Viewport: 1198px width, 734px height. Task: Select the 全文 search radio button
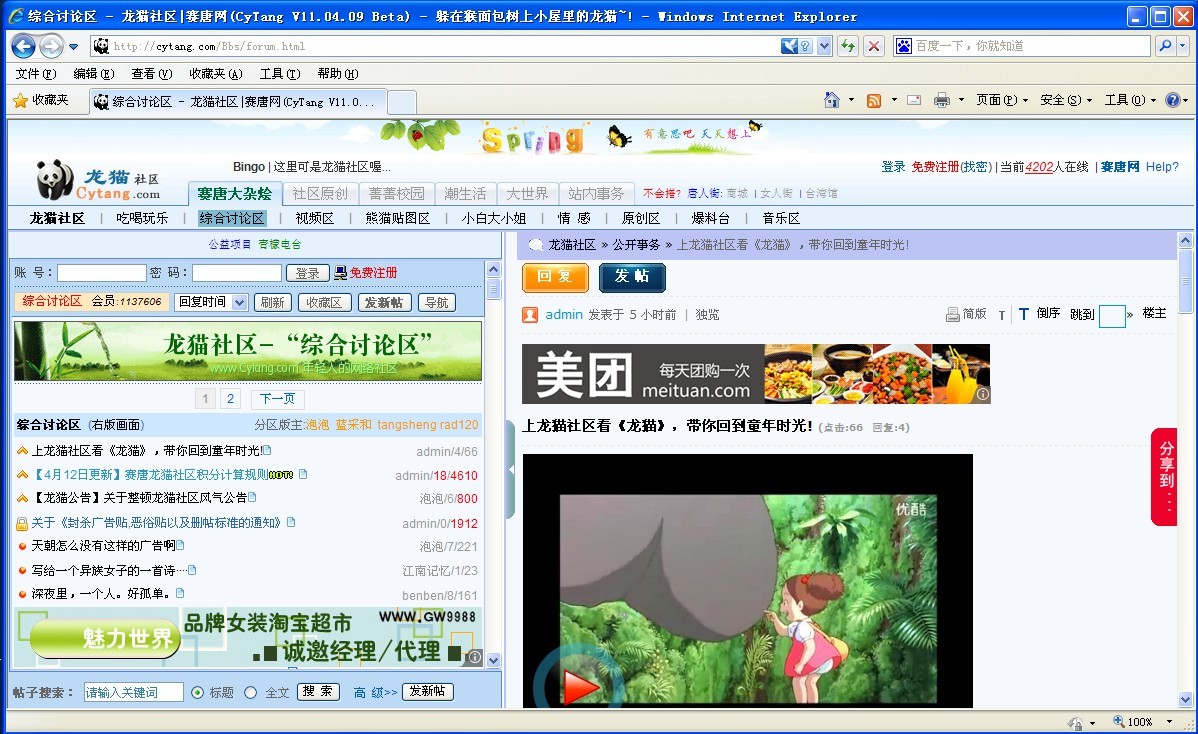click(x=251, y=692)
